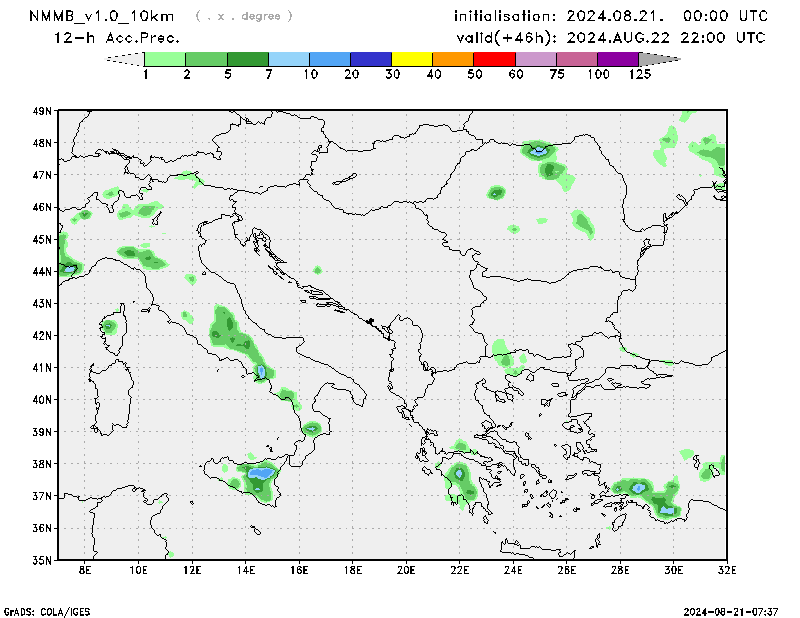The width and height of the screenshot is (800, 618).
Task: Select the red 50–60 legend swatch
Action: (494, 59)
